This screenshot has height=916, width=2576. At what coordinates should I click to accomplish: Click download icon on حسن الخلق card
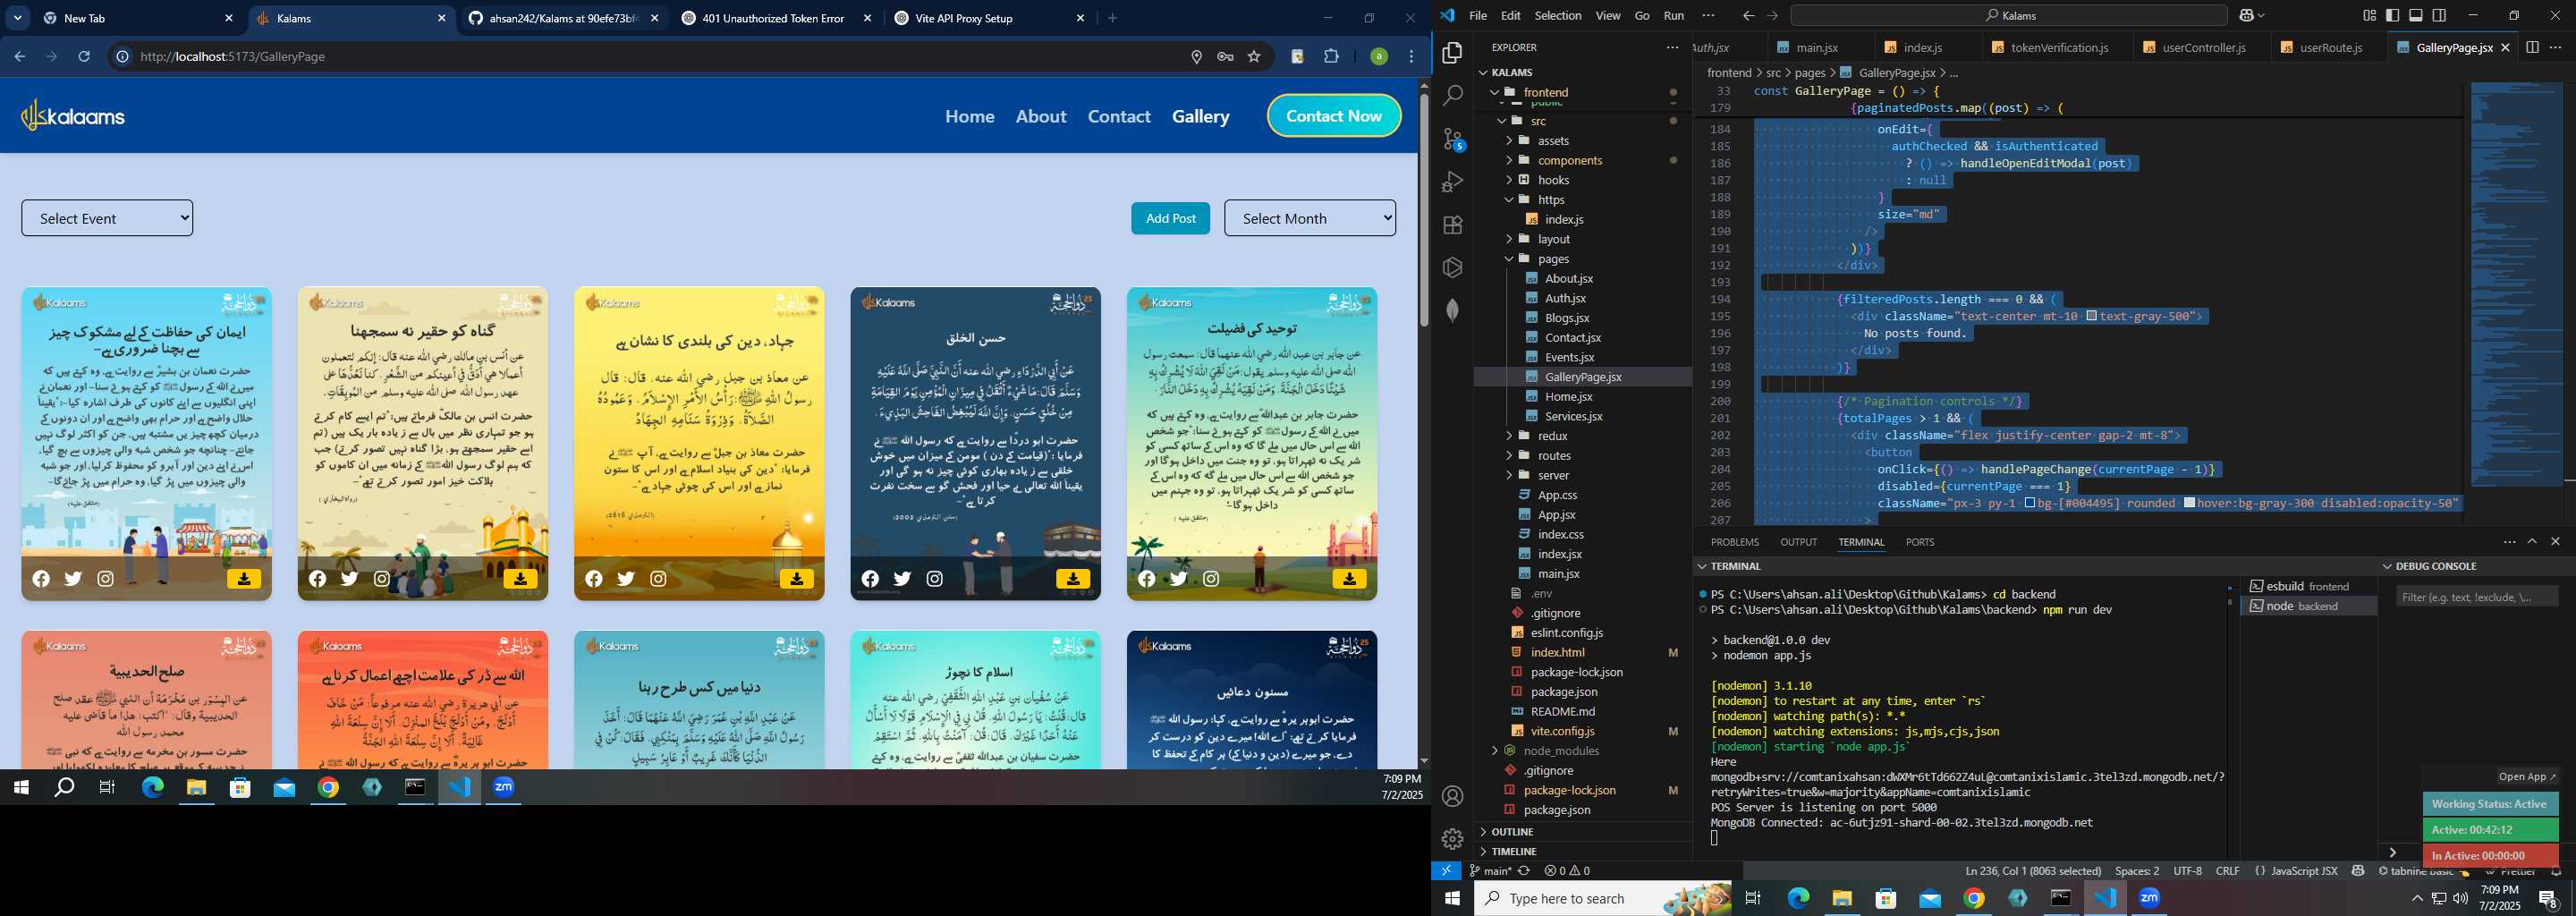1072,579
